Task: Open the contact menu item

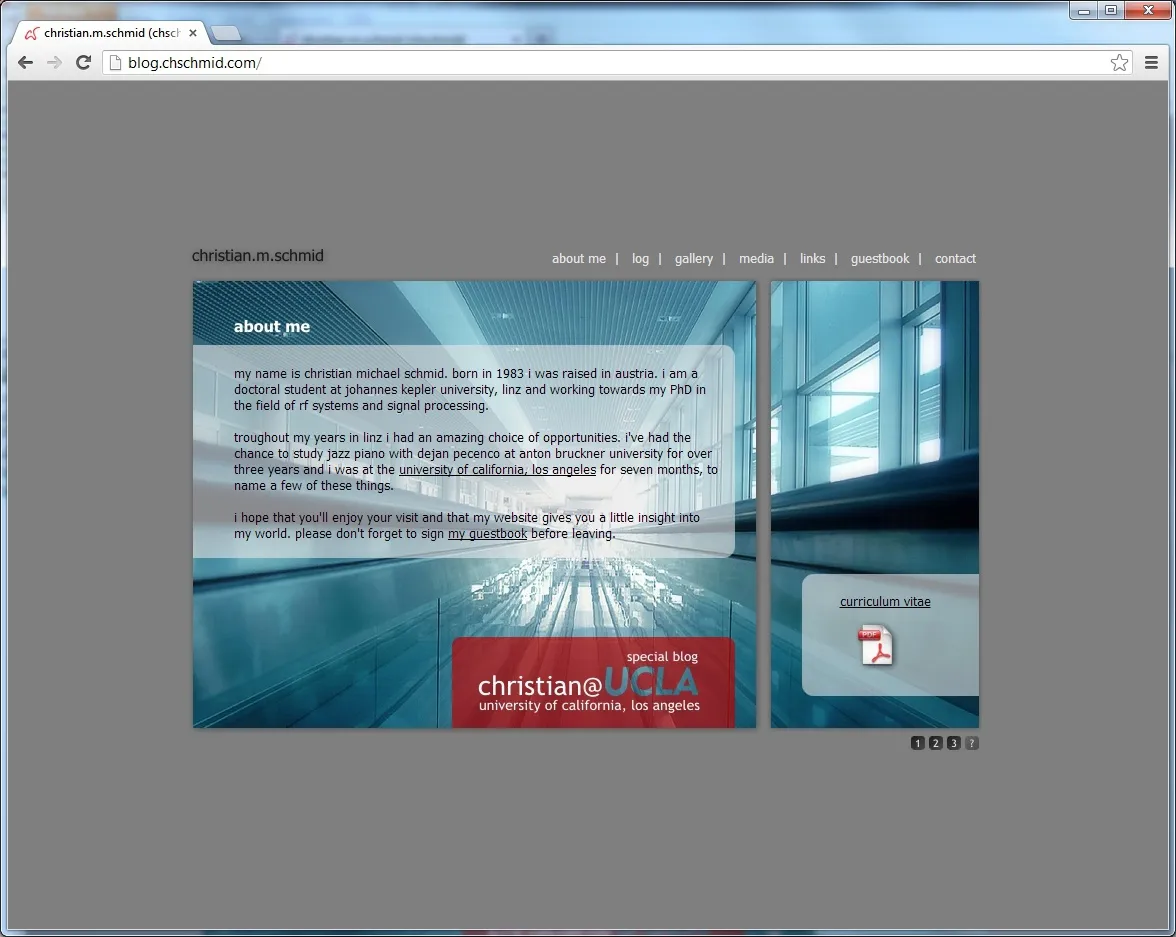Action: [x=955, y=259]
